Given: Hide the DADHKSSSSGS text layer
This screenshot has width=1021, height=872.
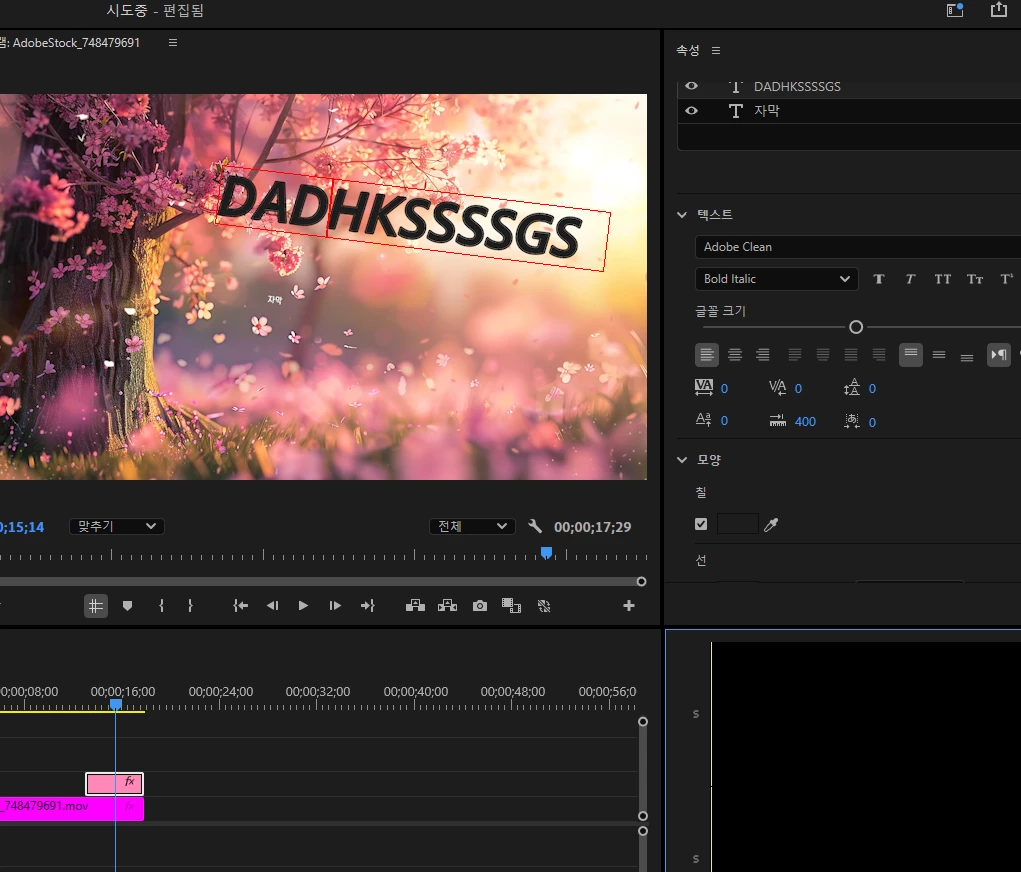Looking at the screenshot, I should click(x=692, y=86).
